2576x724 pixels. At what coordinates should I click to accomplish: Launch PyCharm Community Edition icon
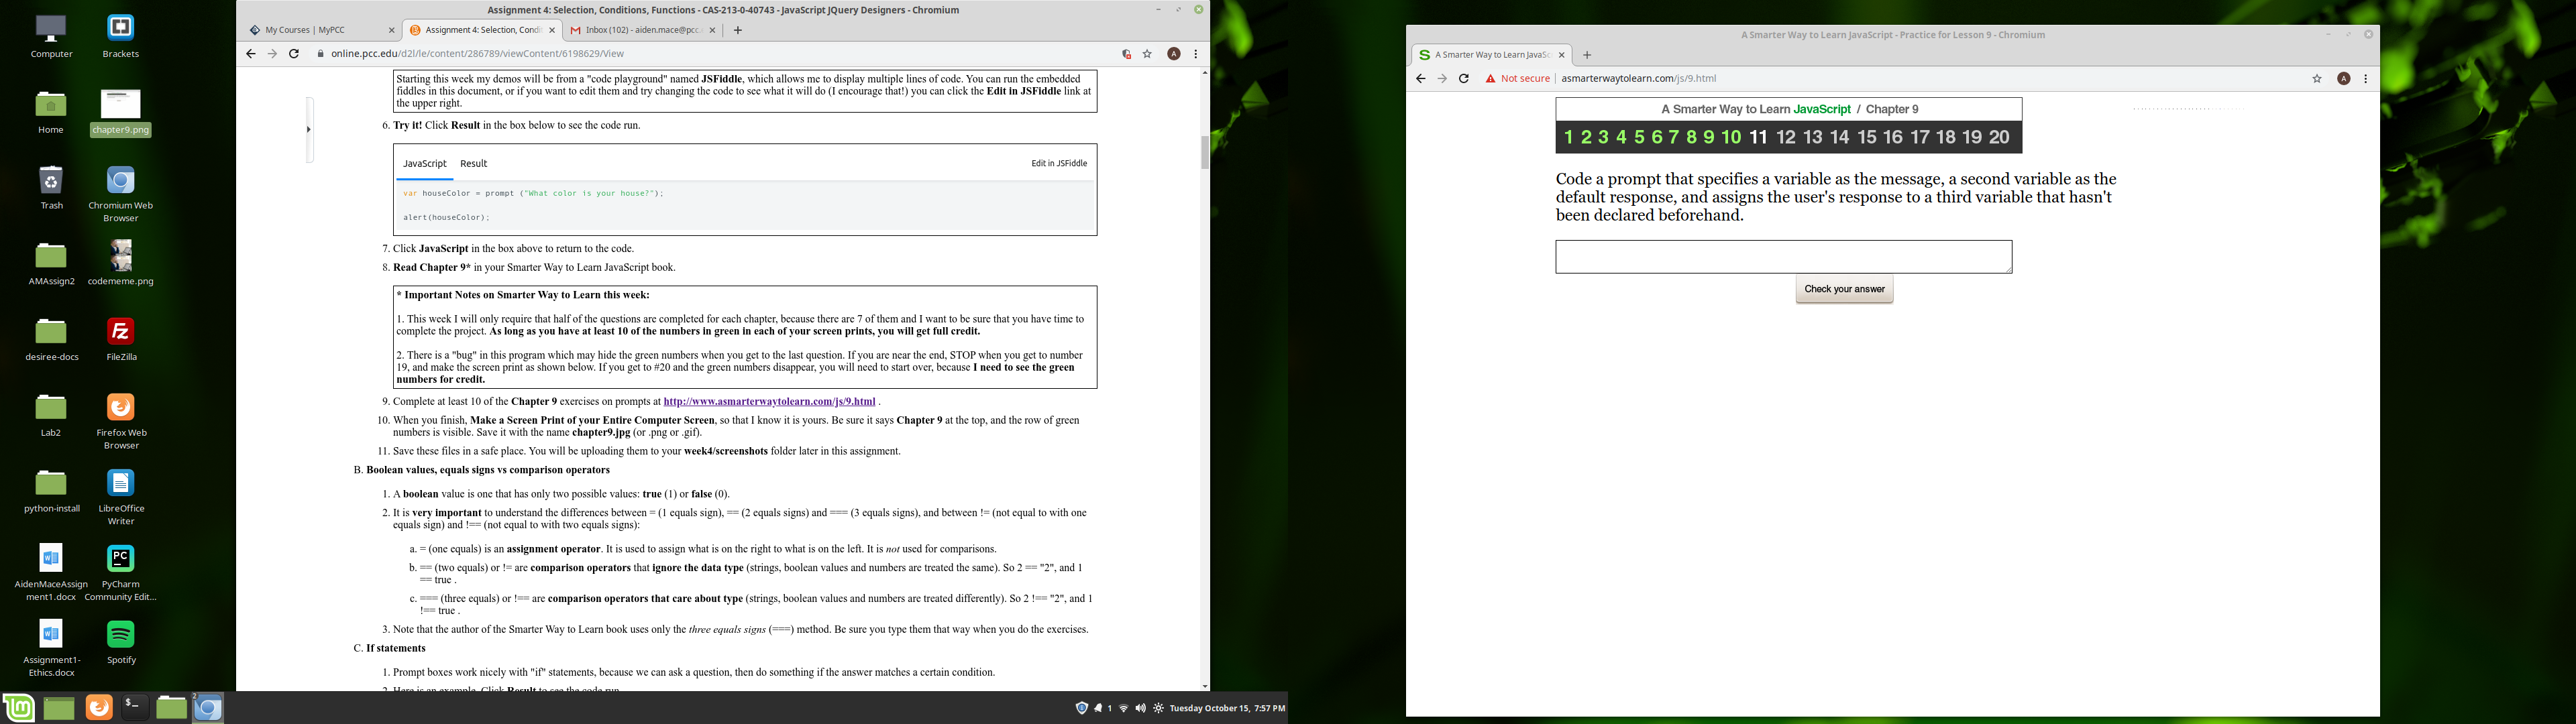(x=121, y=559)
